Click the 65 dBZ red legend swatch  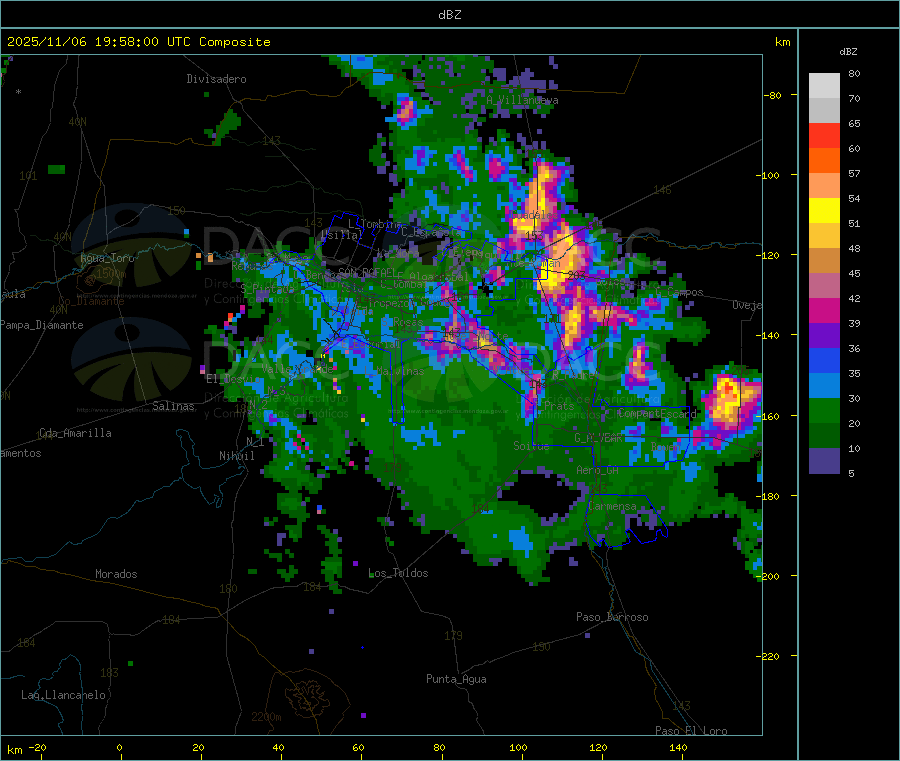point(824,135)
